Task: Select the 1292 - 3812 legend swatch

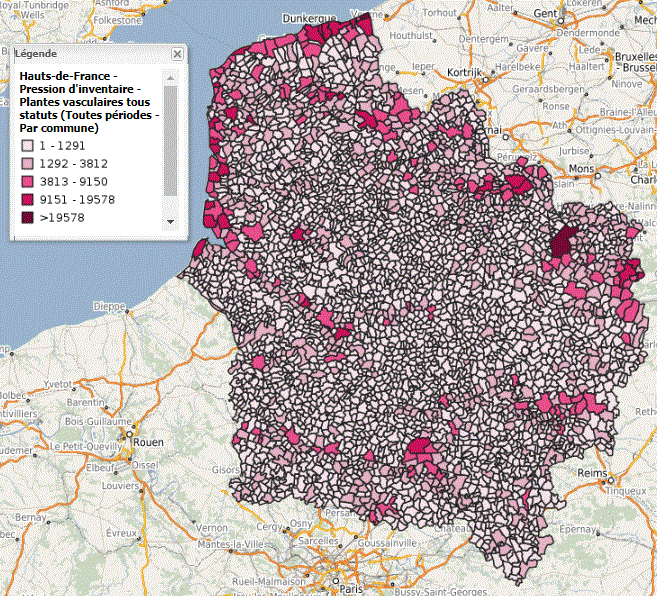Action: [x=27, y=164]
